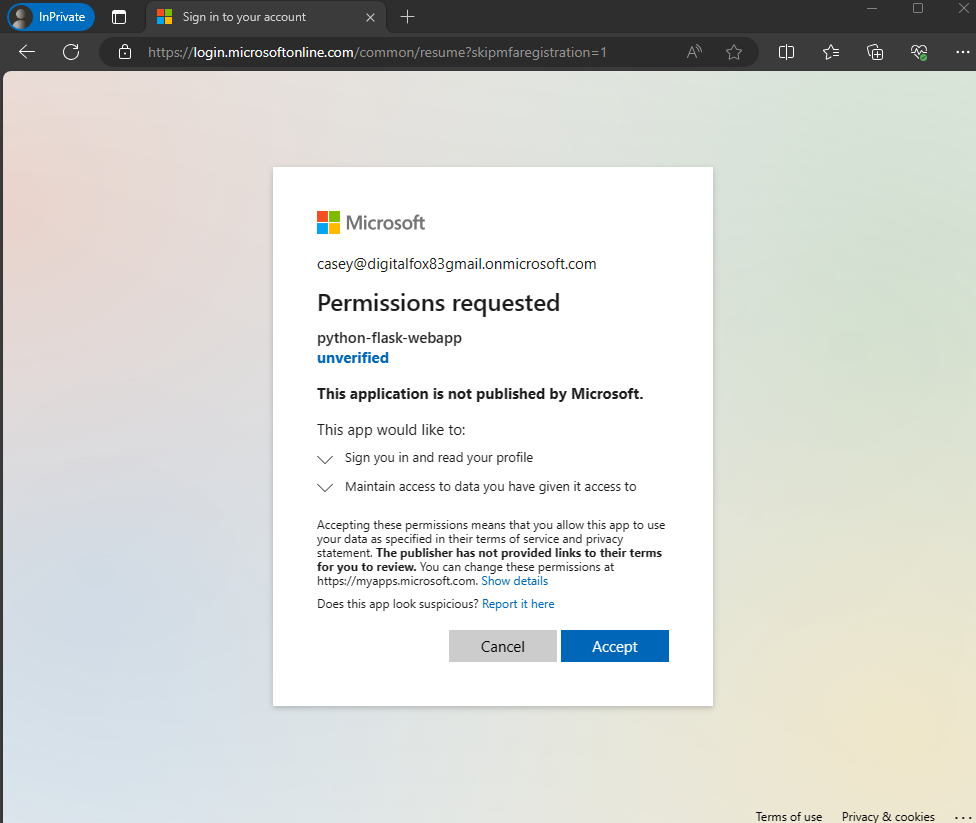Accept the requested permissions
The image size is (976, 823).
[x=614, y=646]
